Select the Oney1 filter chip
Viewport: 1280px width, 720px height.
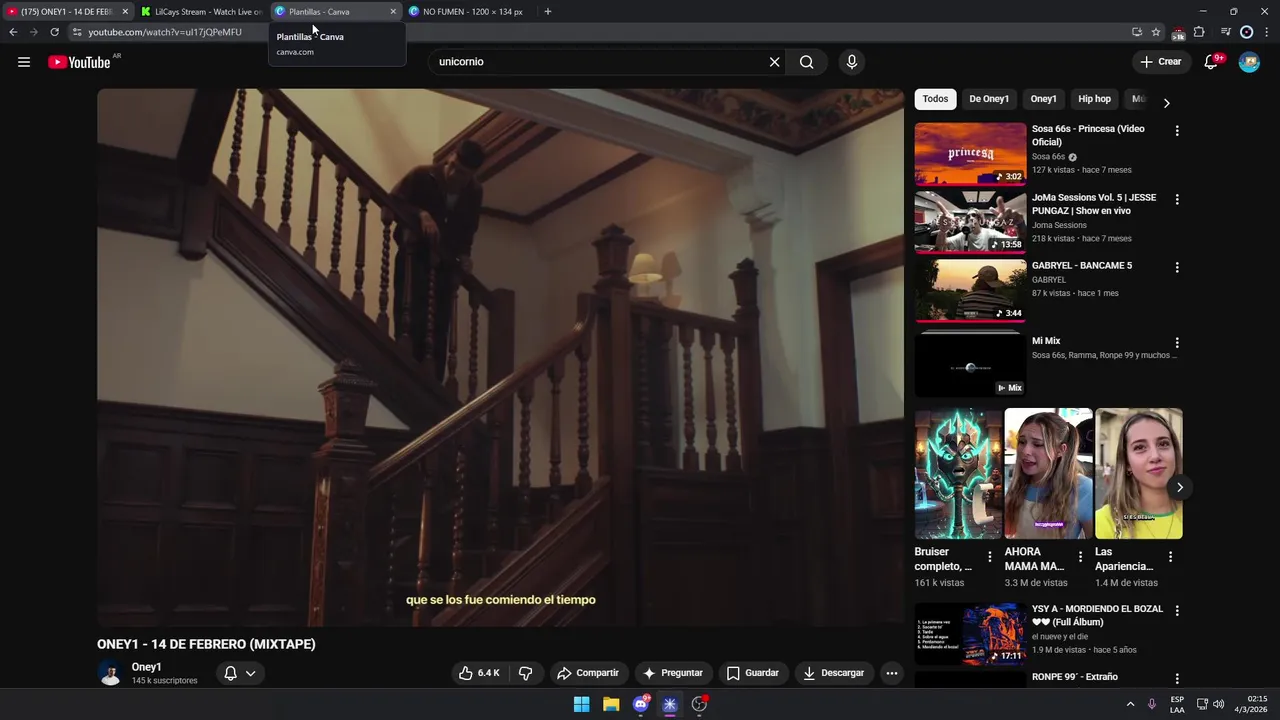[x=1043, y=99]
